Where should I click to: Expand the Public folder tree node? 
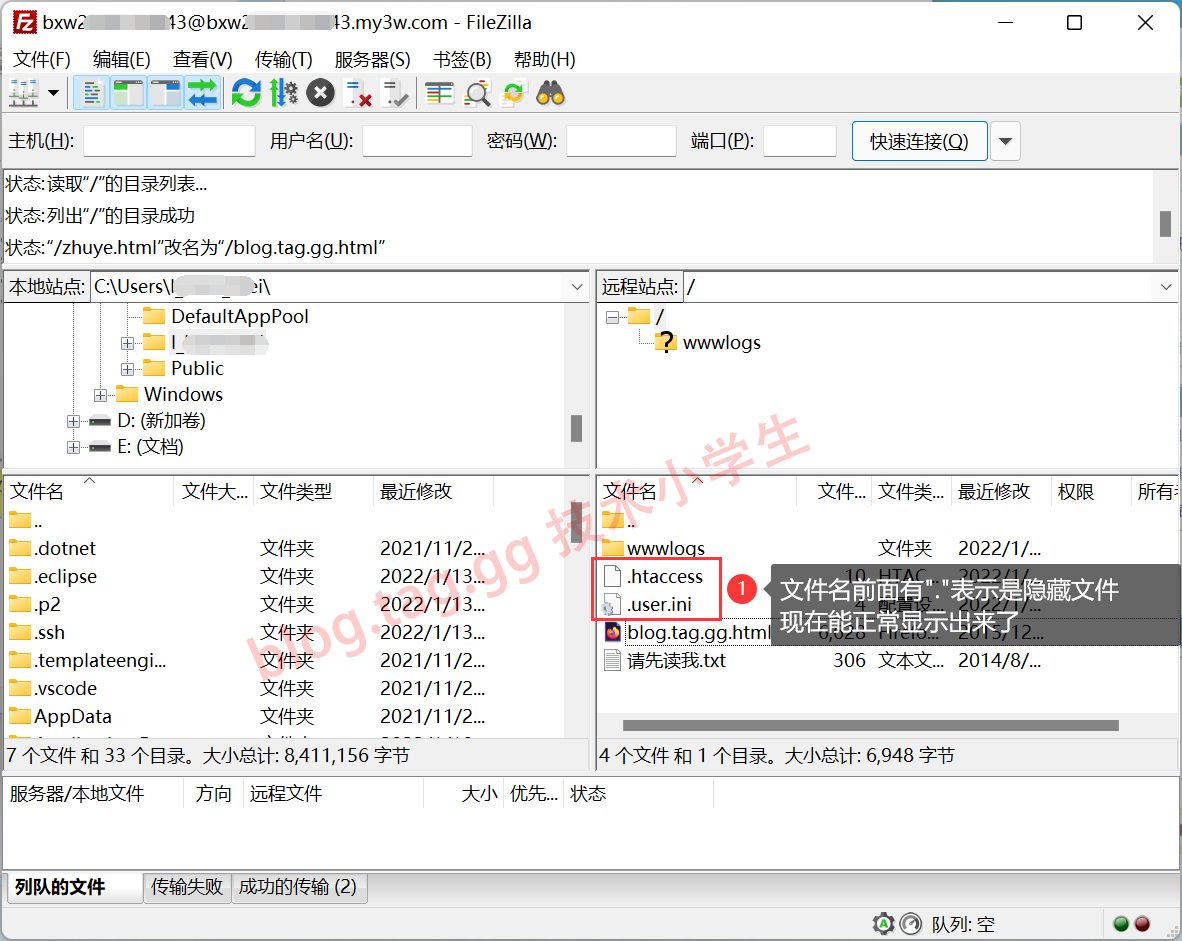127,369
